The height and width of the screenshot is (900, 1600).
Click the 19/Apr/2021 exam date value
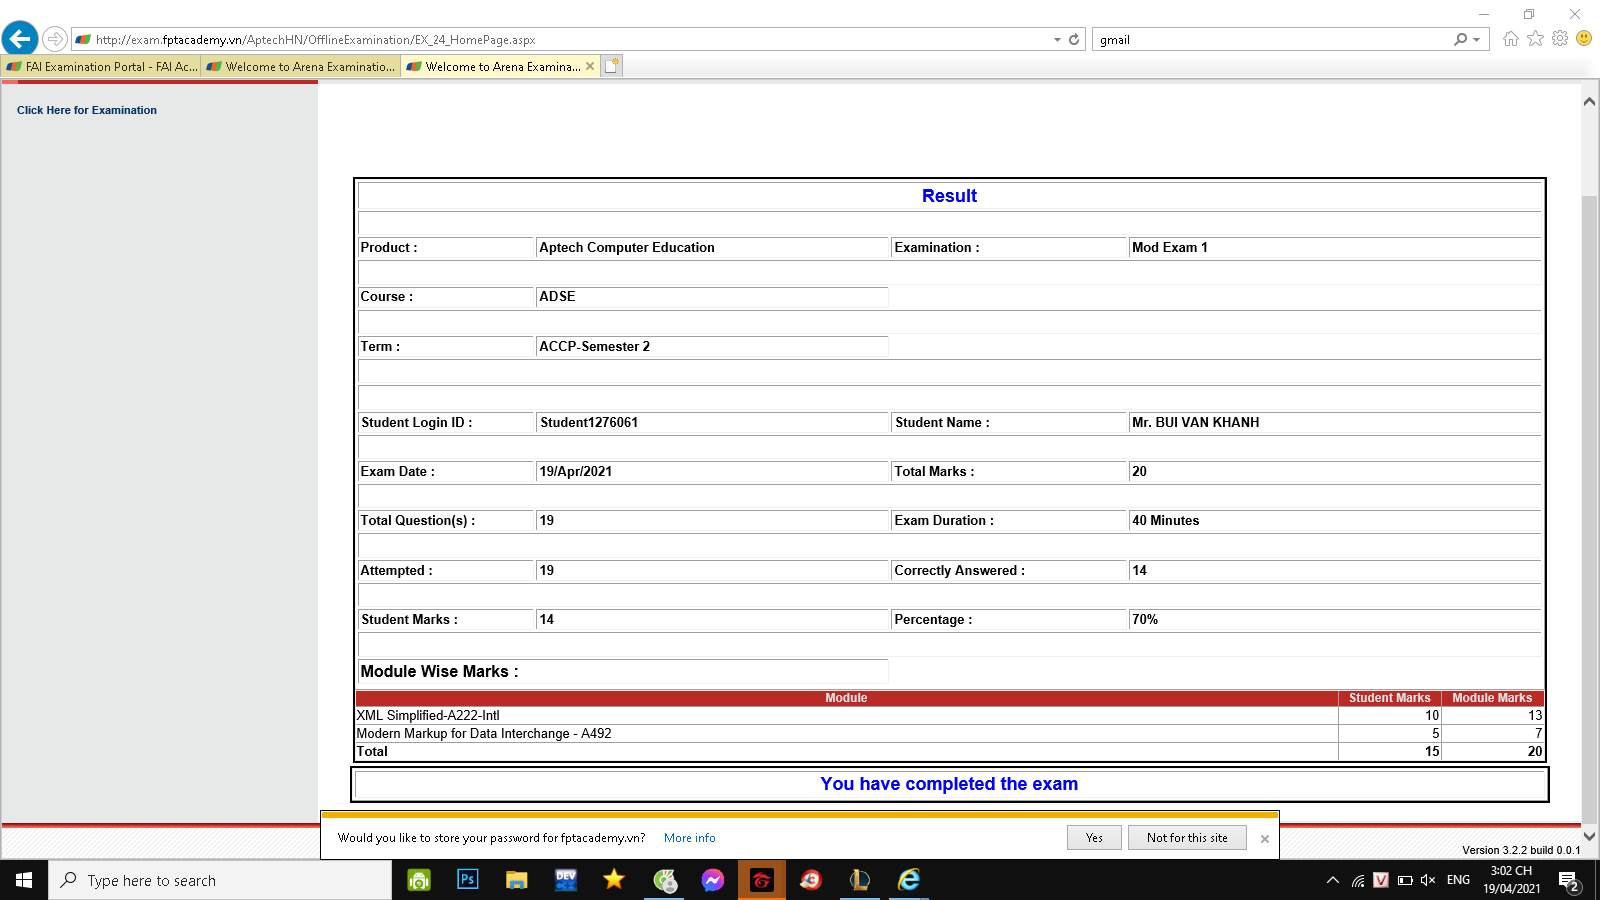(575, 471)
